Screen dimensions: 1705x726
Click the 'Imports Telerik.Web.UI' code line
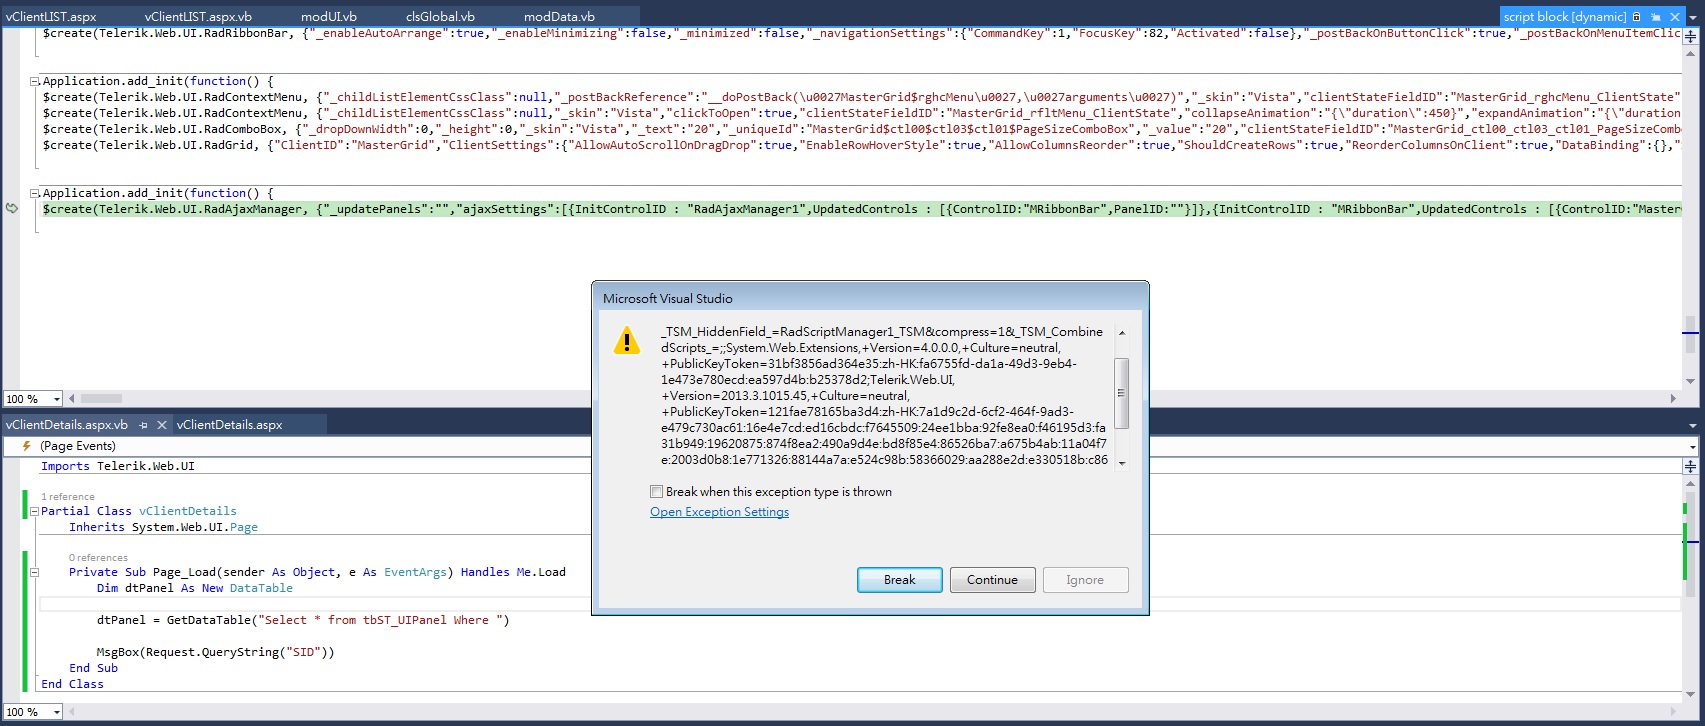pyautogui.click(x=118, y=466)
